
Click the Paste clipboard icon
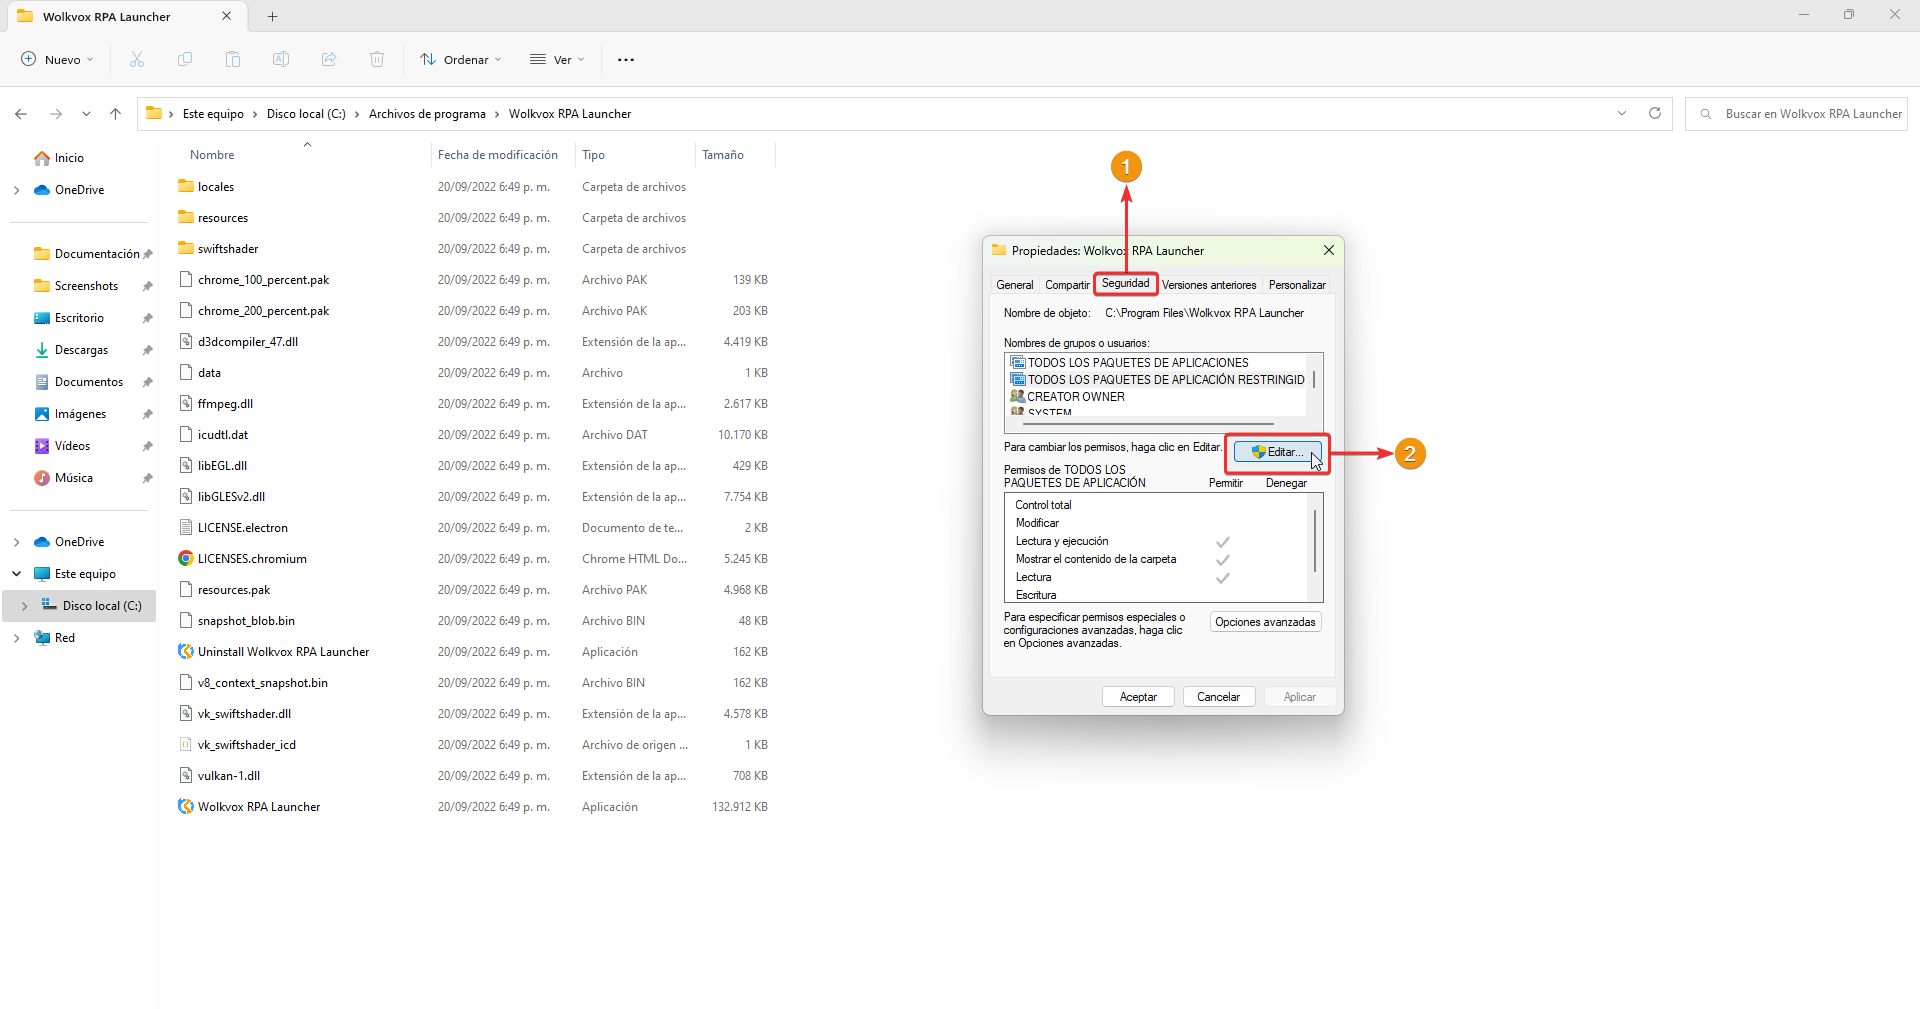pyautogui.click(x=233, y=59)
